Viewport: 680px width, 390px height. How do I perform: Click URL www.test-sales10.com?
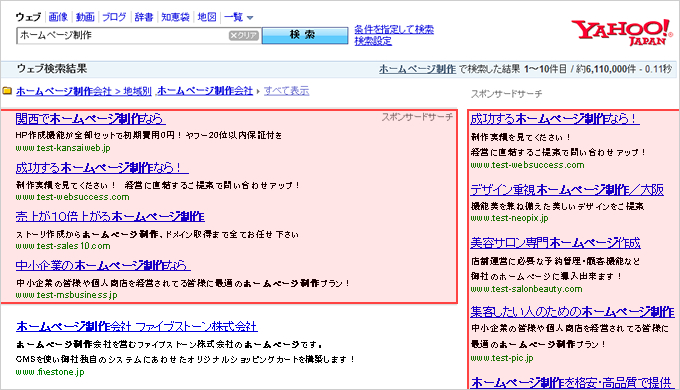pyautogui.click(x=63, y=246)
